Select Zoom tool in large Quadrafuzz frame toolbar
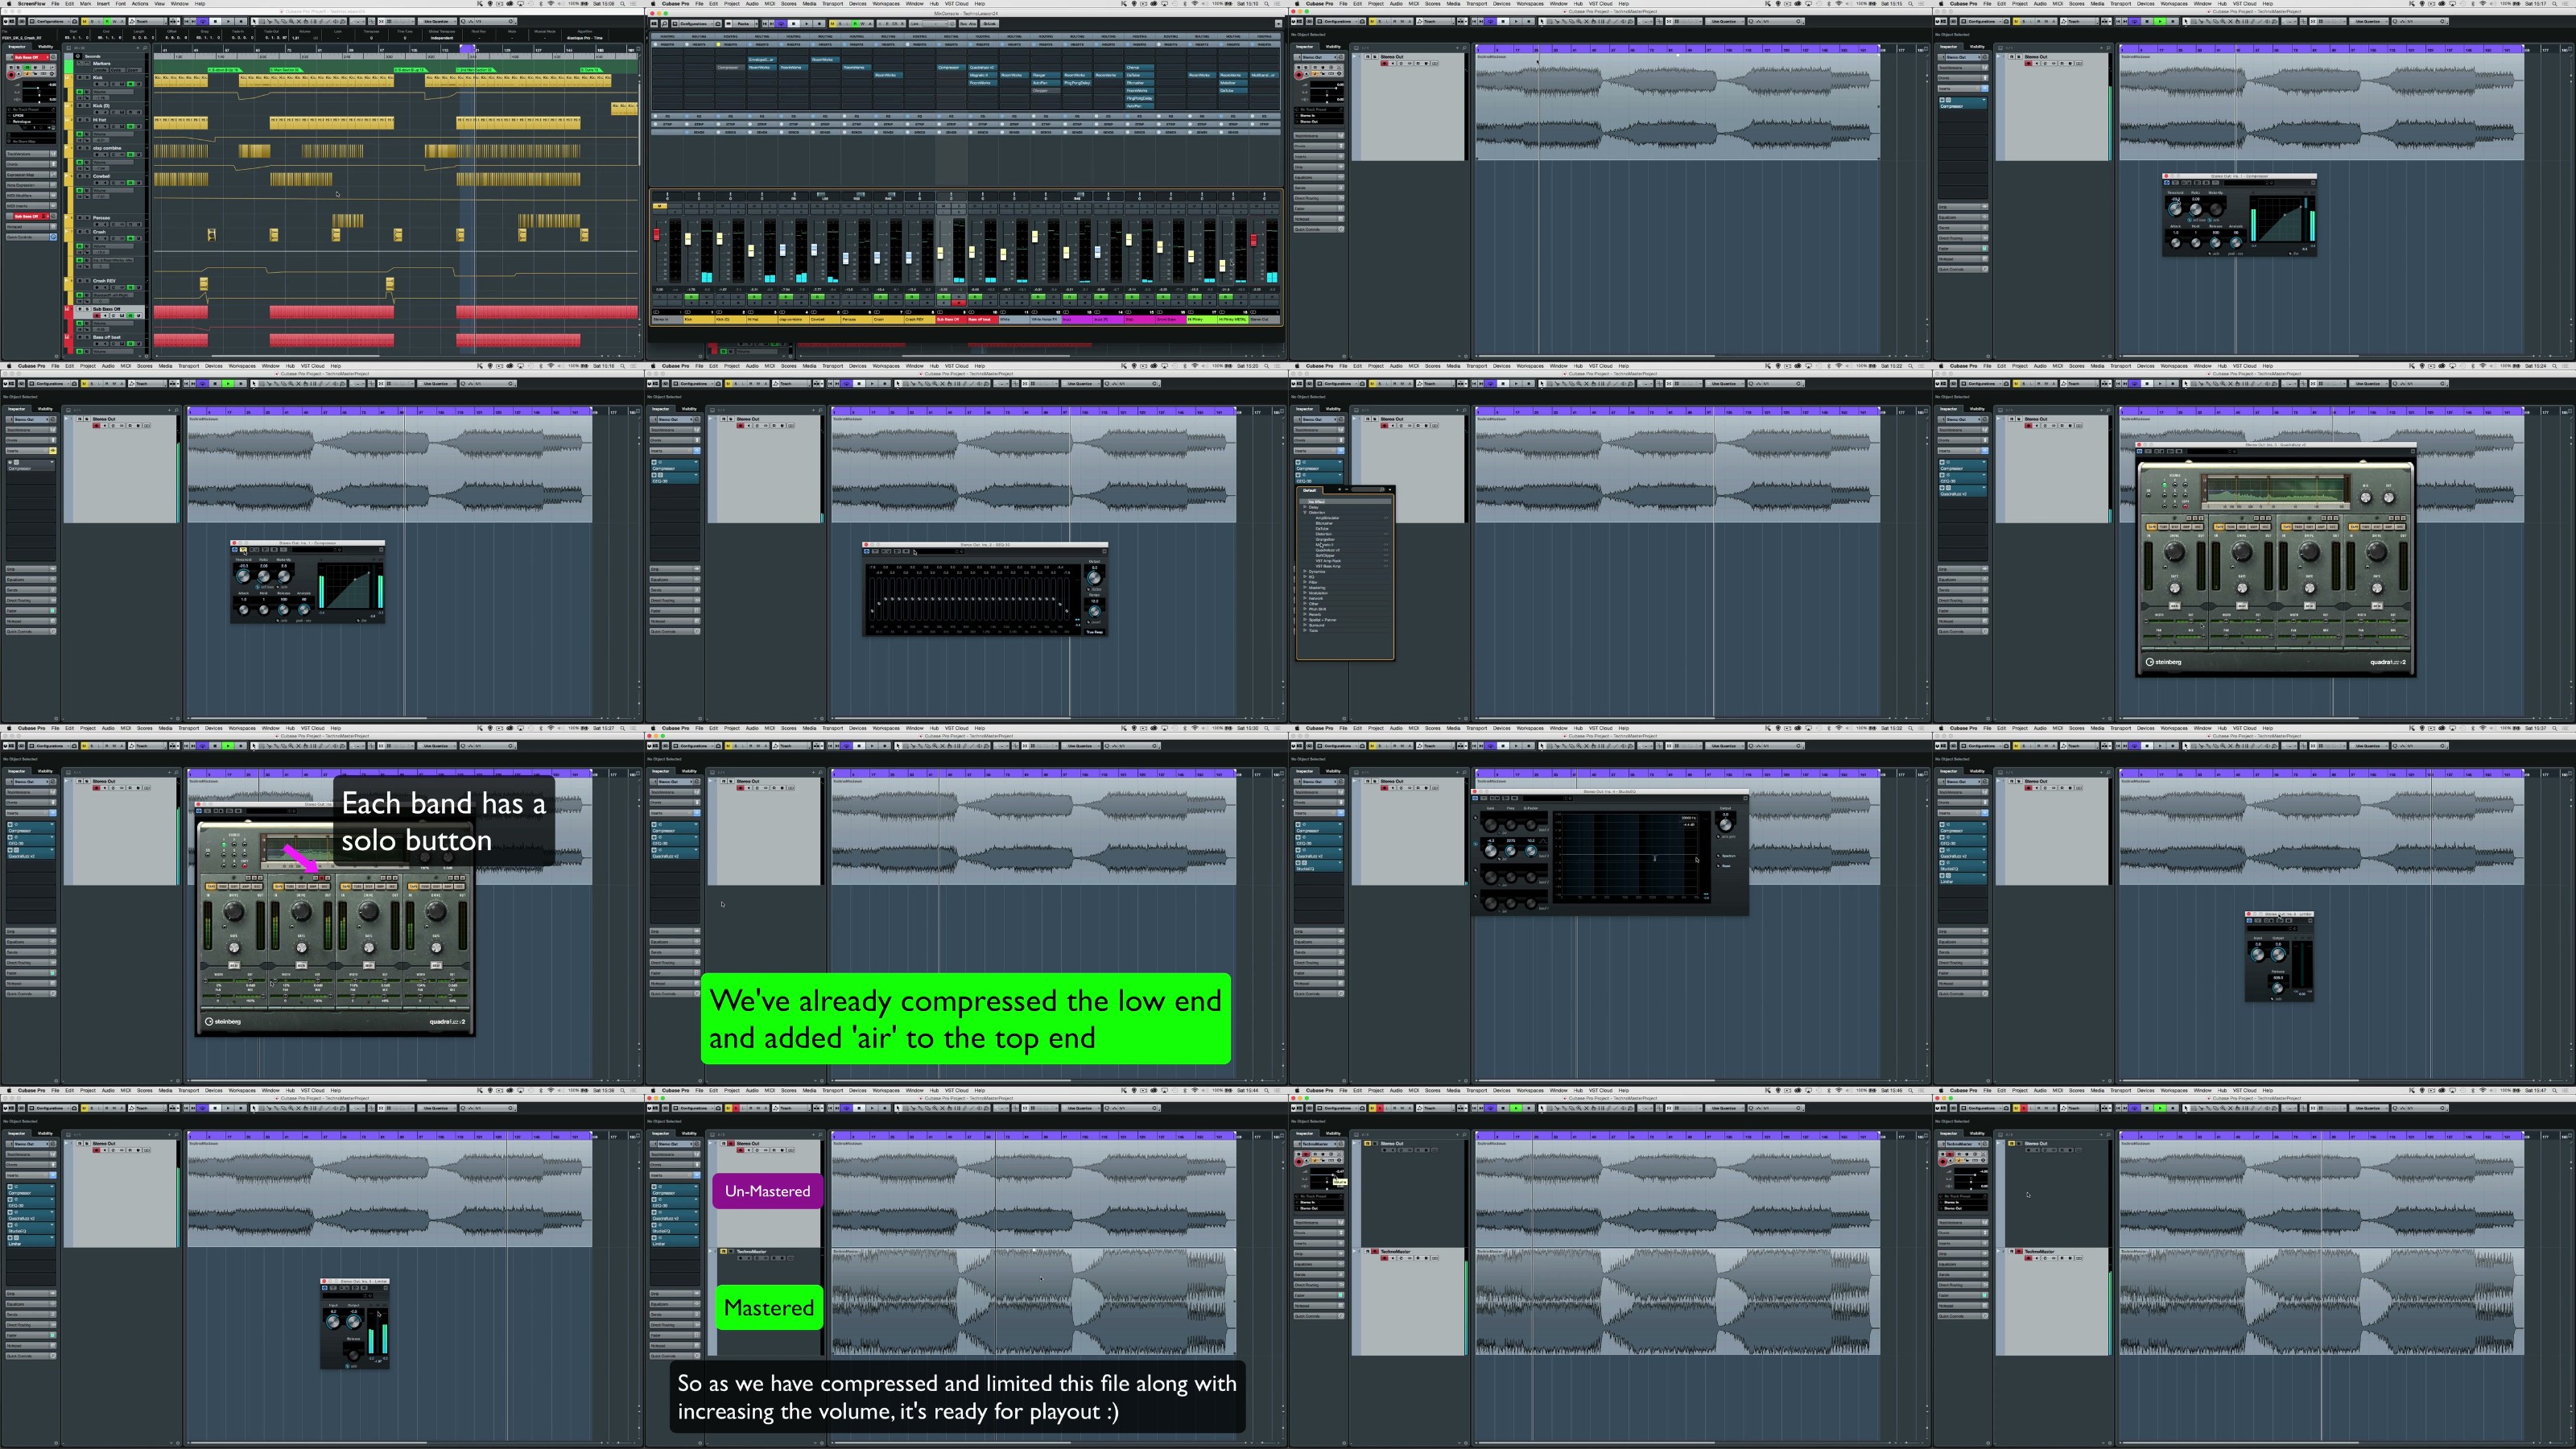The width and height of the screenshot is (2576, 1449). click(x=2223, y=384)
